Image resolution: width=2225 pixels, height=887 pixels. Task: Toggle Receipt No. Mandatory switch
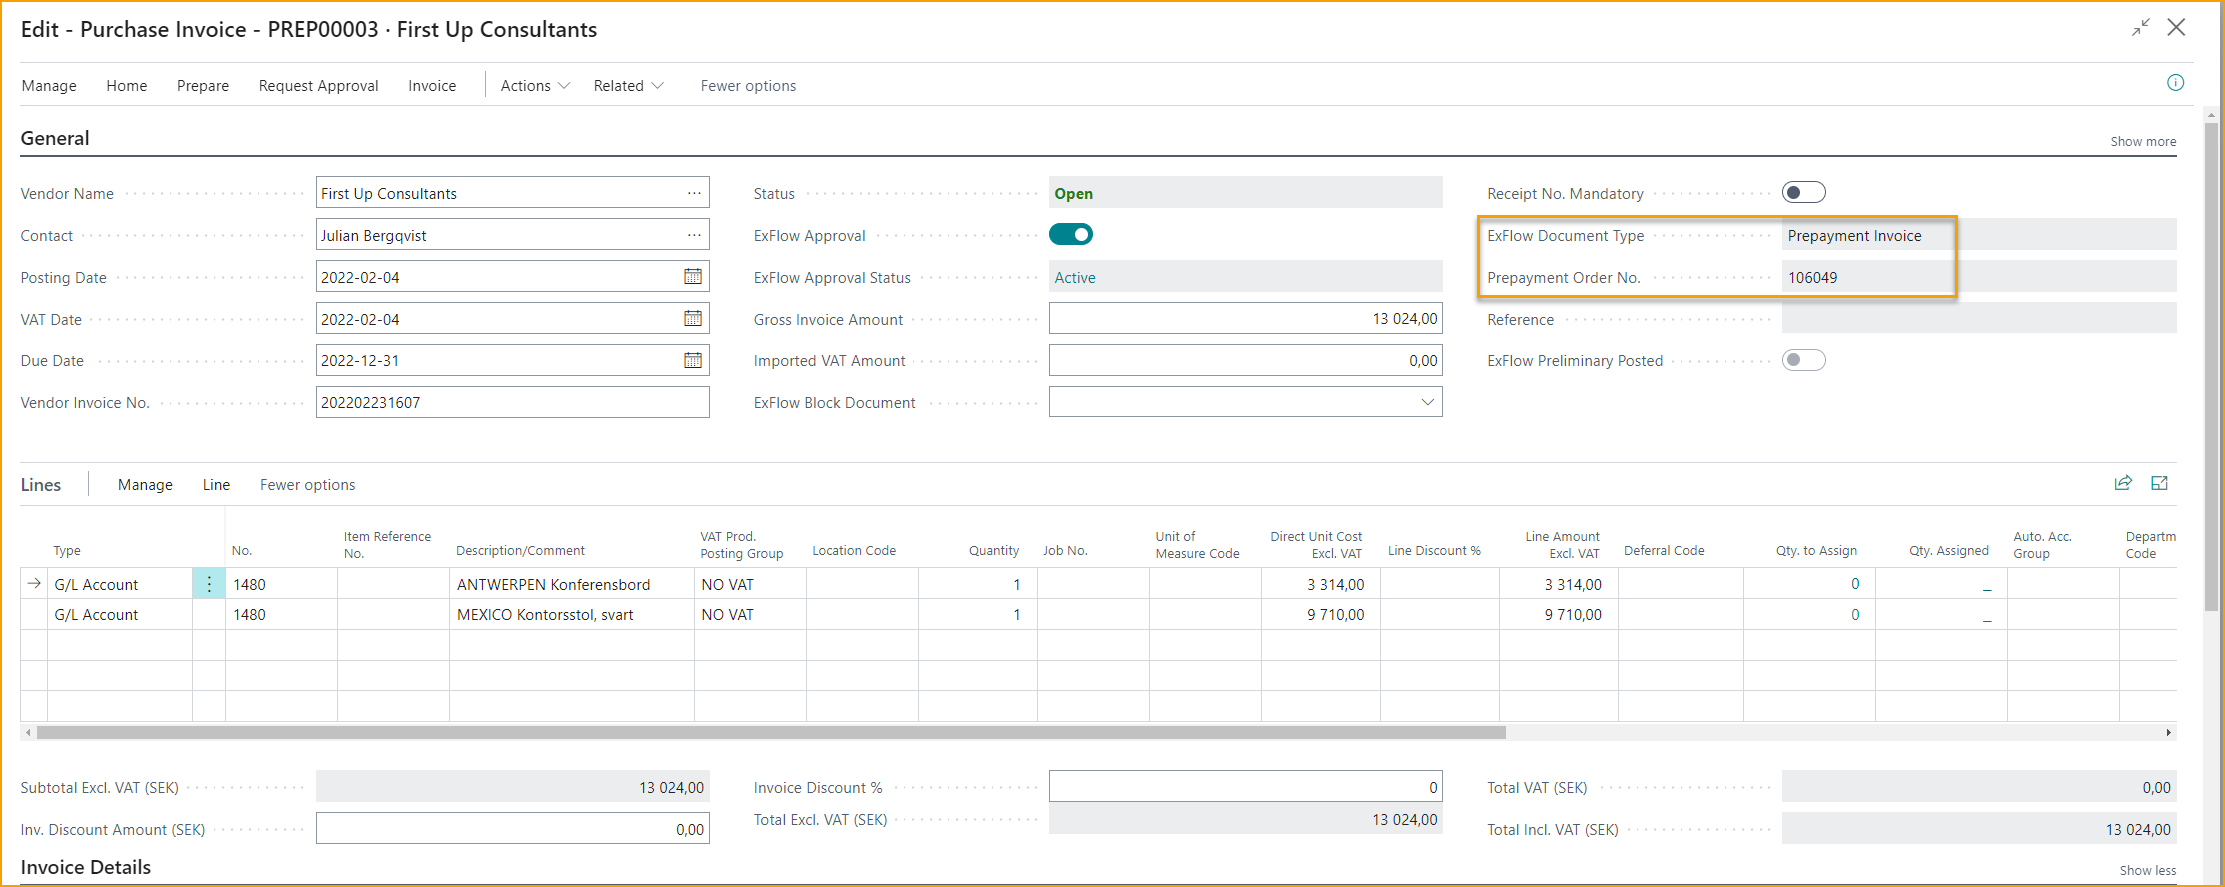pyautogui.click(x=1803, y=192)
